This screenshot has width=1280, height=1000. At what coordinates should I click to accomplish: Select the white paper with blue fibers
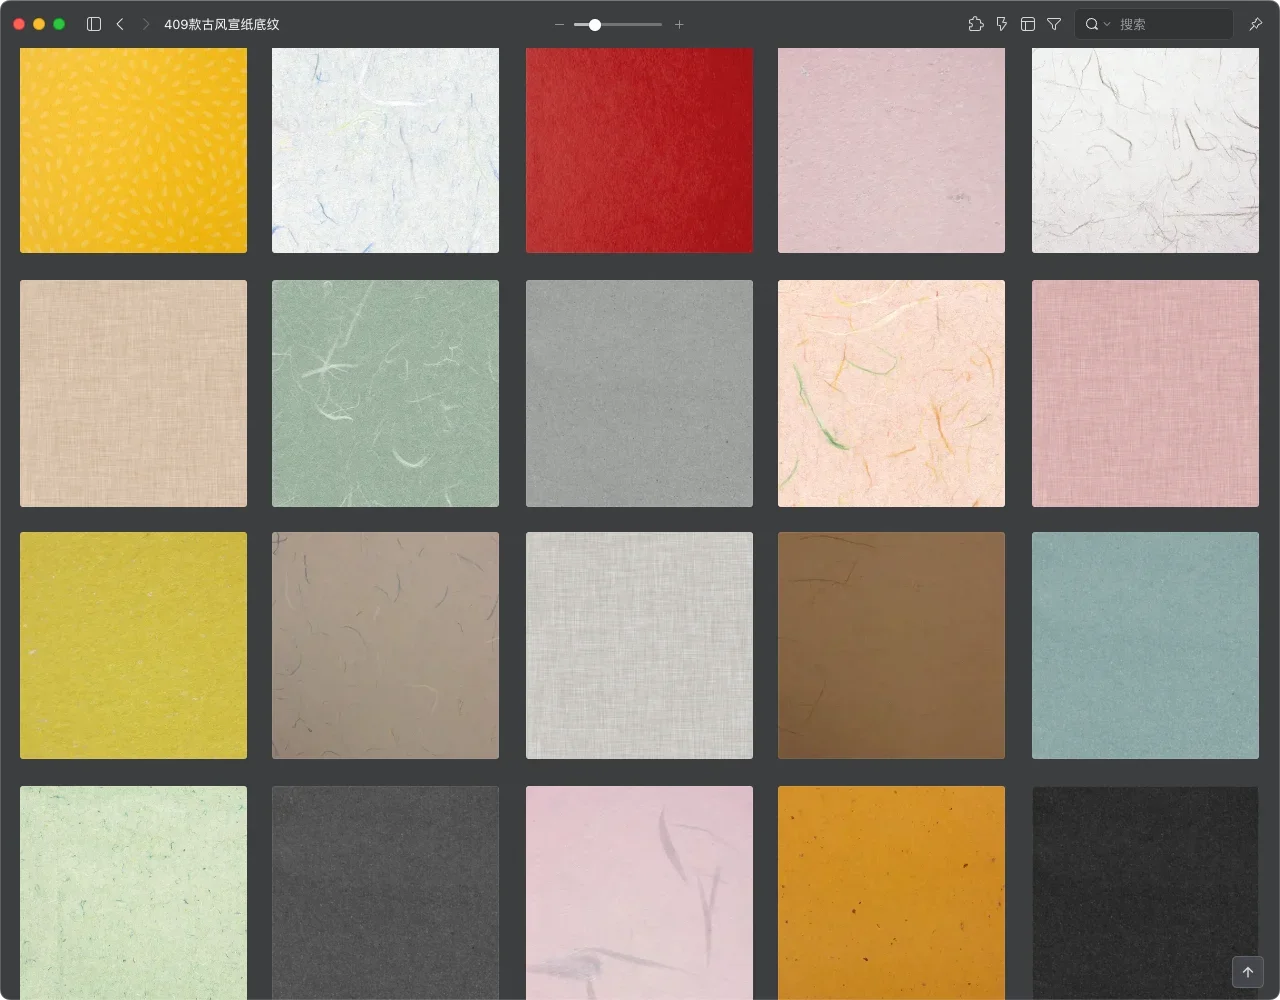[385, 150]
